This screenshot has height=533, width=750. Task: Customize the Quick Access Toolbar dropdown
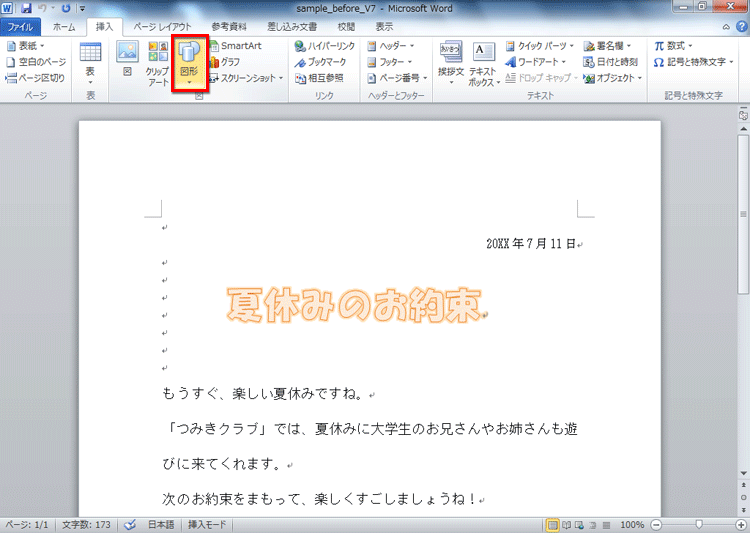tap(82, 9)
